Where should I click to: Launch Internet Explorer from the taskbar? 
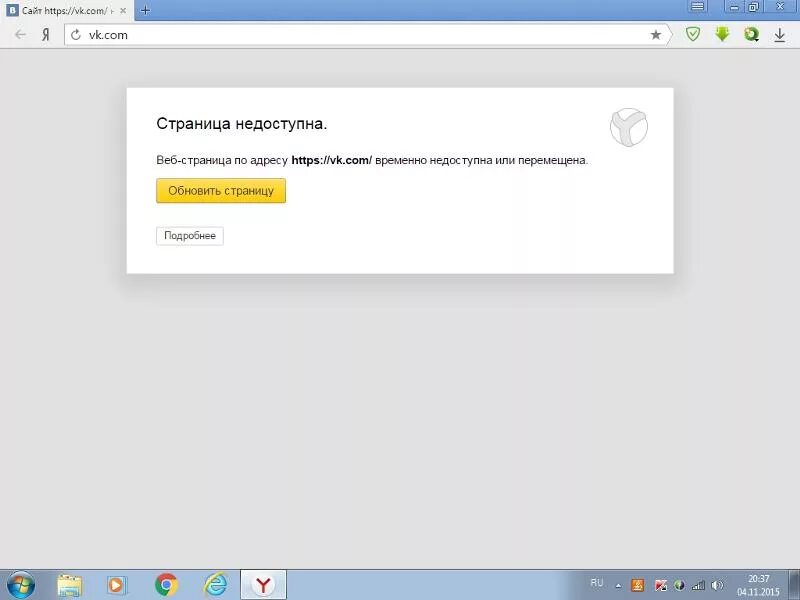(x=215, y=585)
